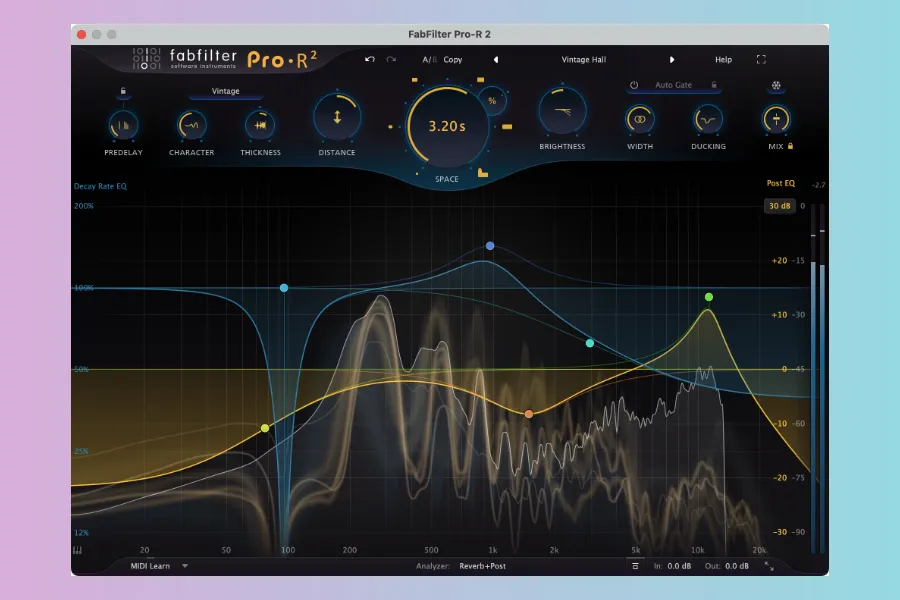This screenshot has width=900, height=600.
Task: Open the Help menu
Action: tap(723, 60)
